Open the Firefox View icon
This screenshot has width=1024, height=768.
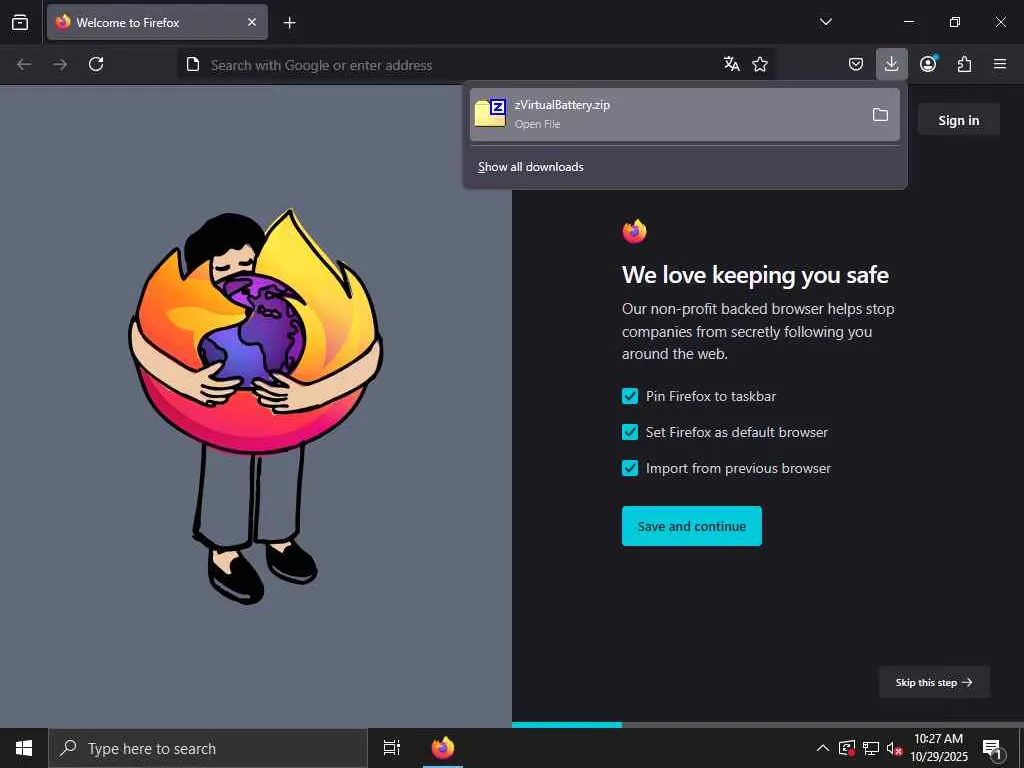coord(20,22)
